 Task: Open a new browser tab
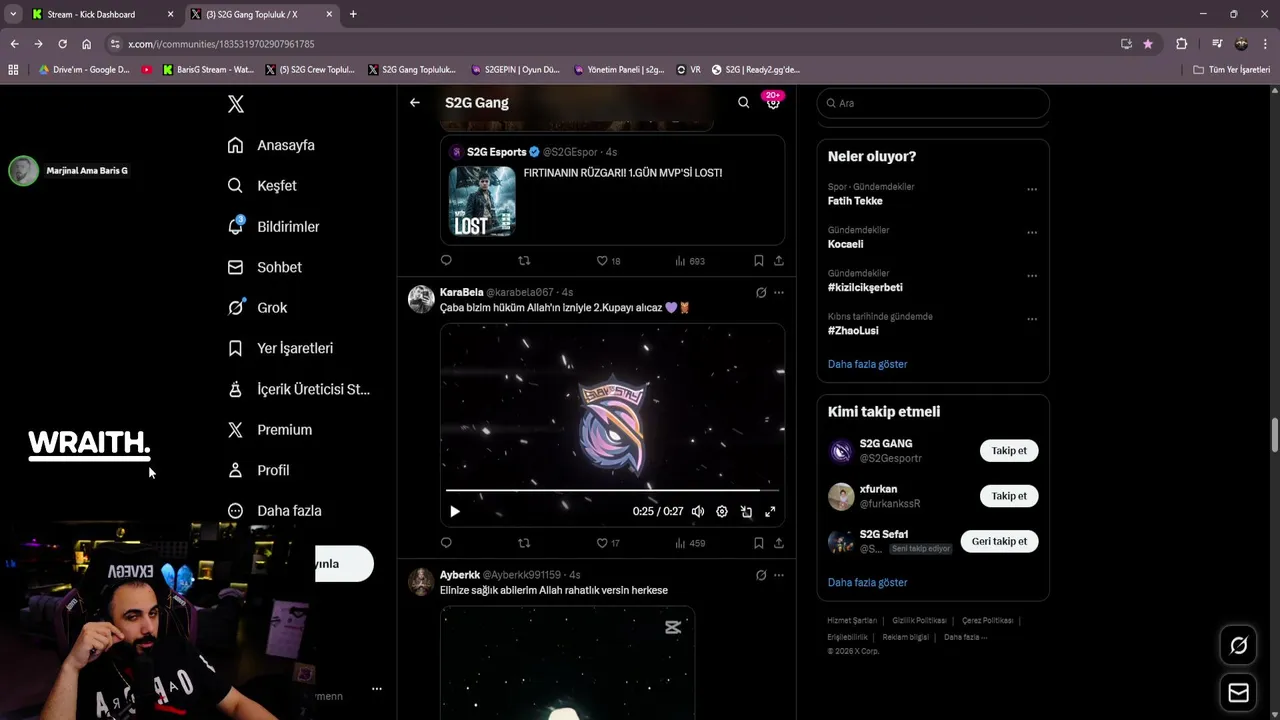coord(353,14)
